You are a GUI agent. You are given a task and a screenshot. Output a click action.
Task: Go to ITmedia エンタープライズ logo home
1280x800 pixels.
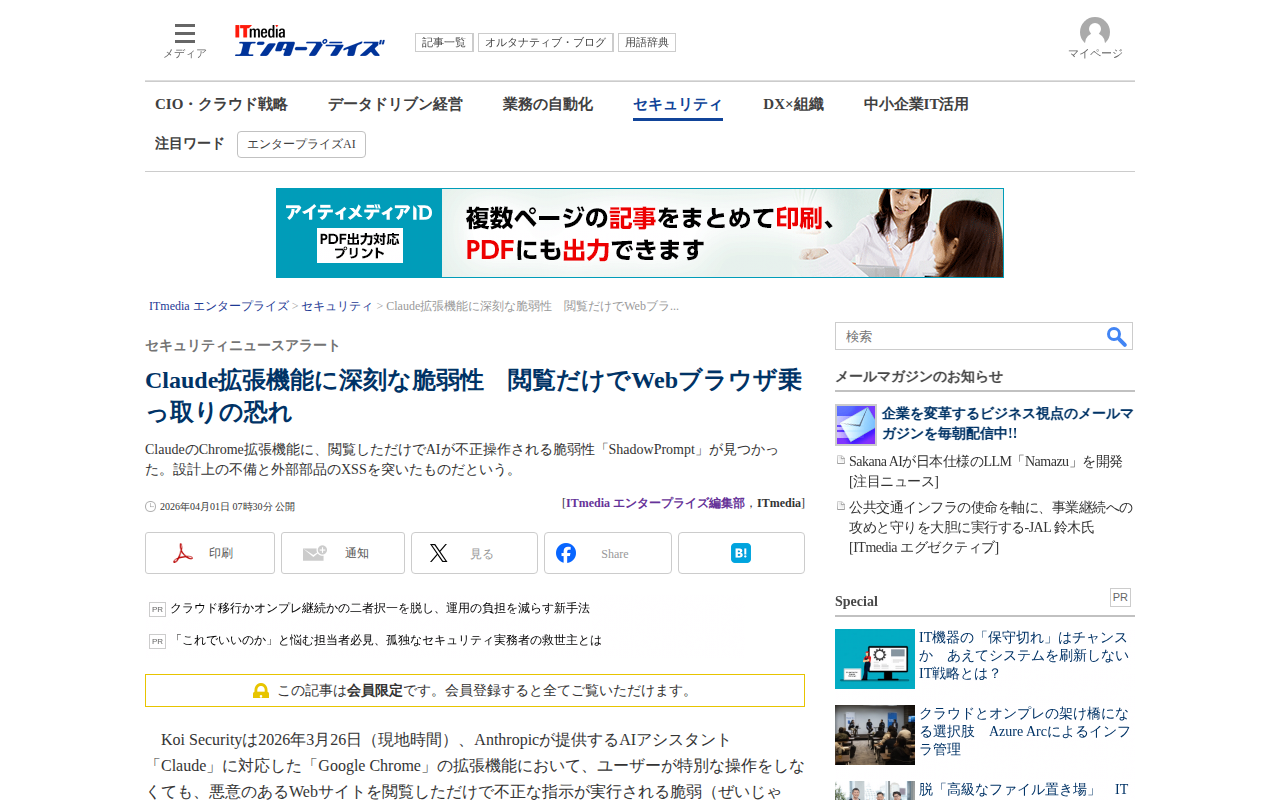(310, 41)
